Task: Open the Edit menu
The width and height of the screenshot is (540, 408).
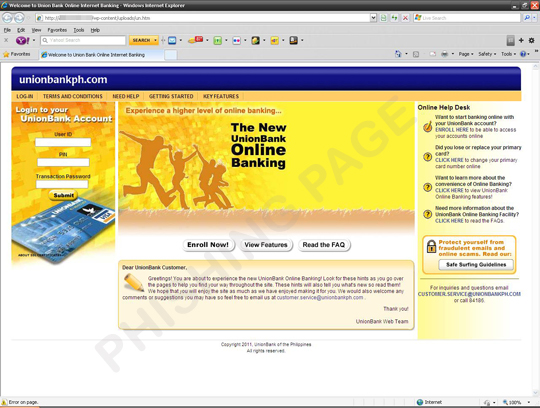Action: (x=21, y=30)
